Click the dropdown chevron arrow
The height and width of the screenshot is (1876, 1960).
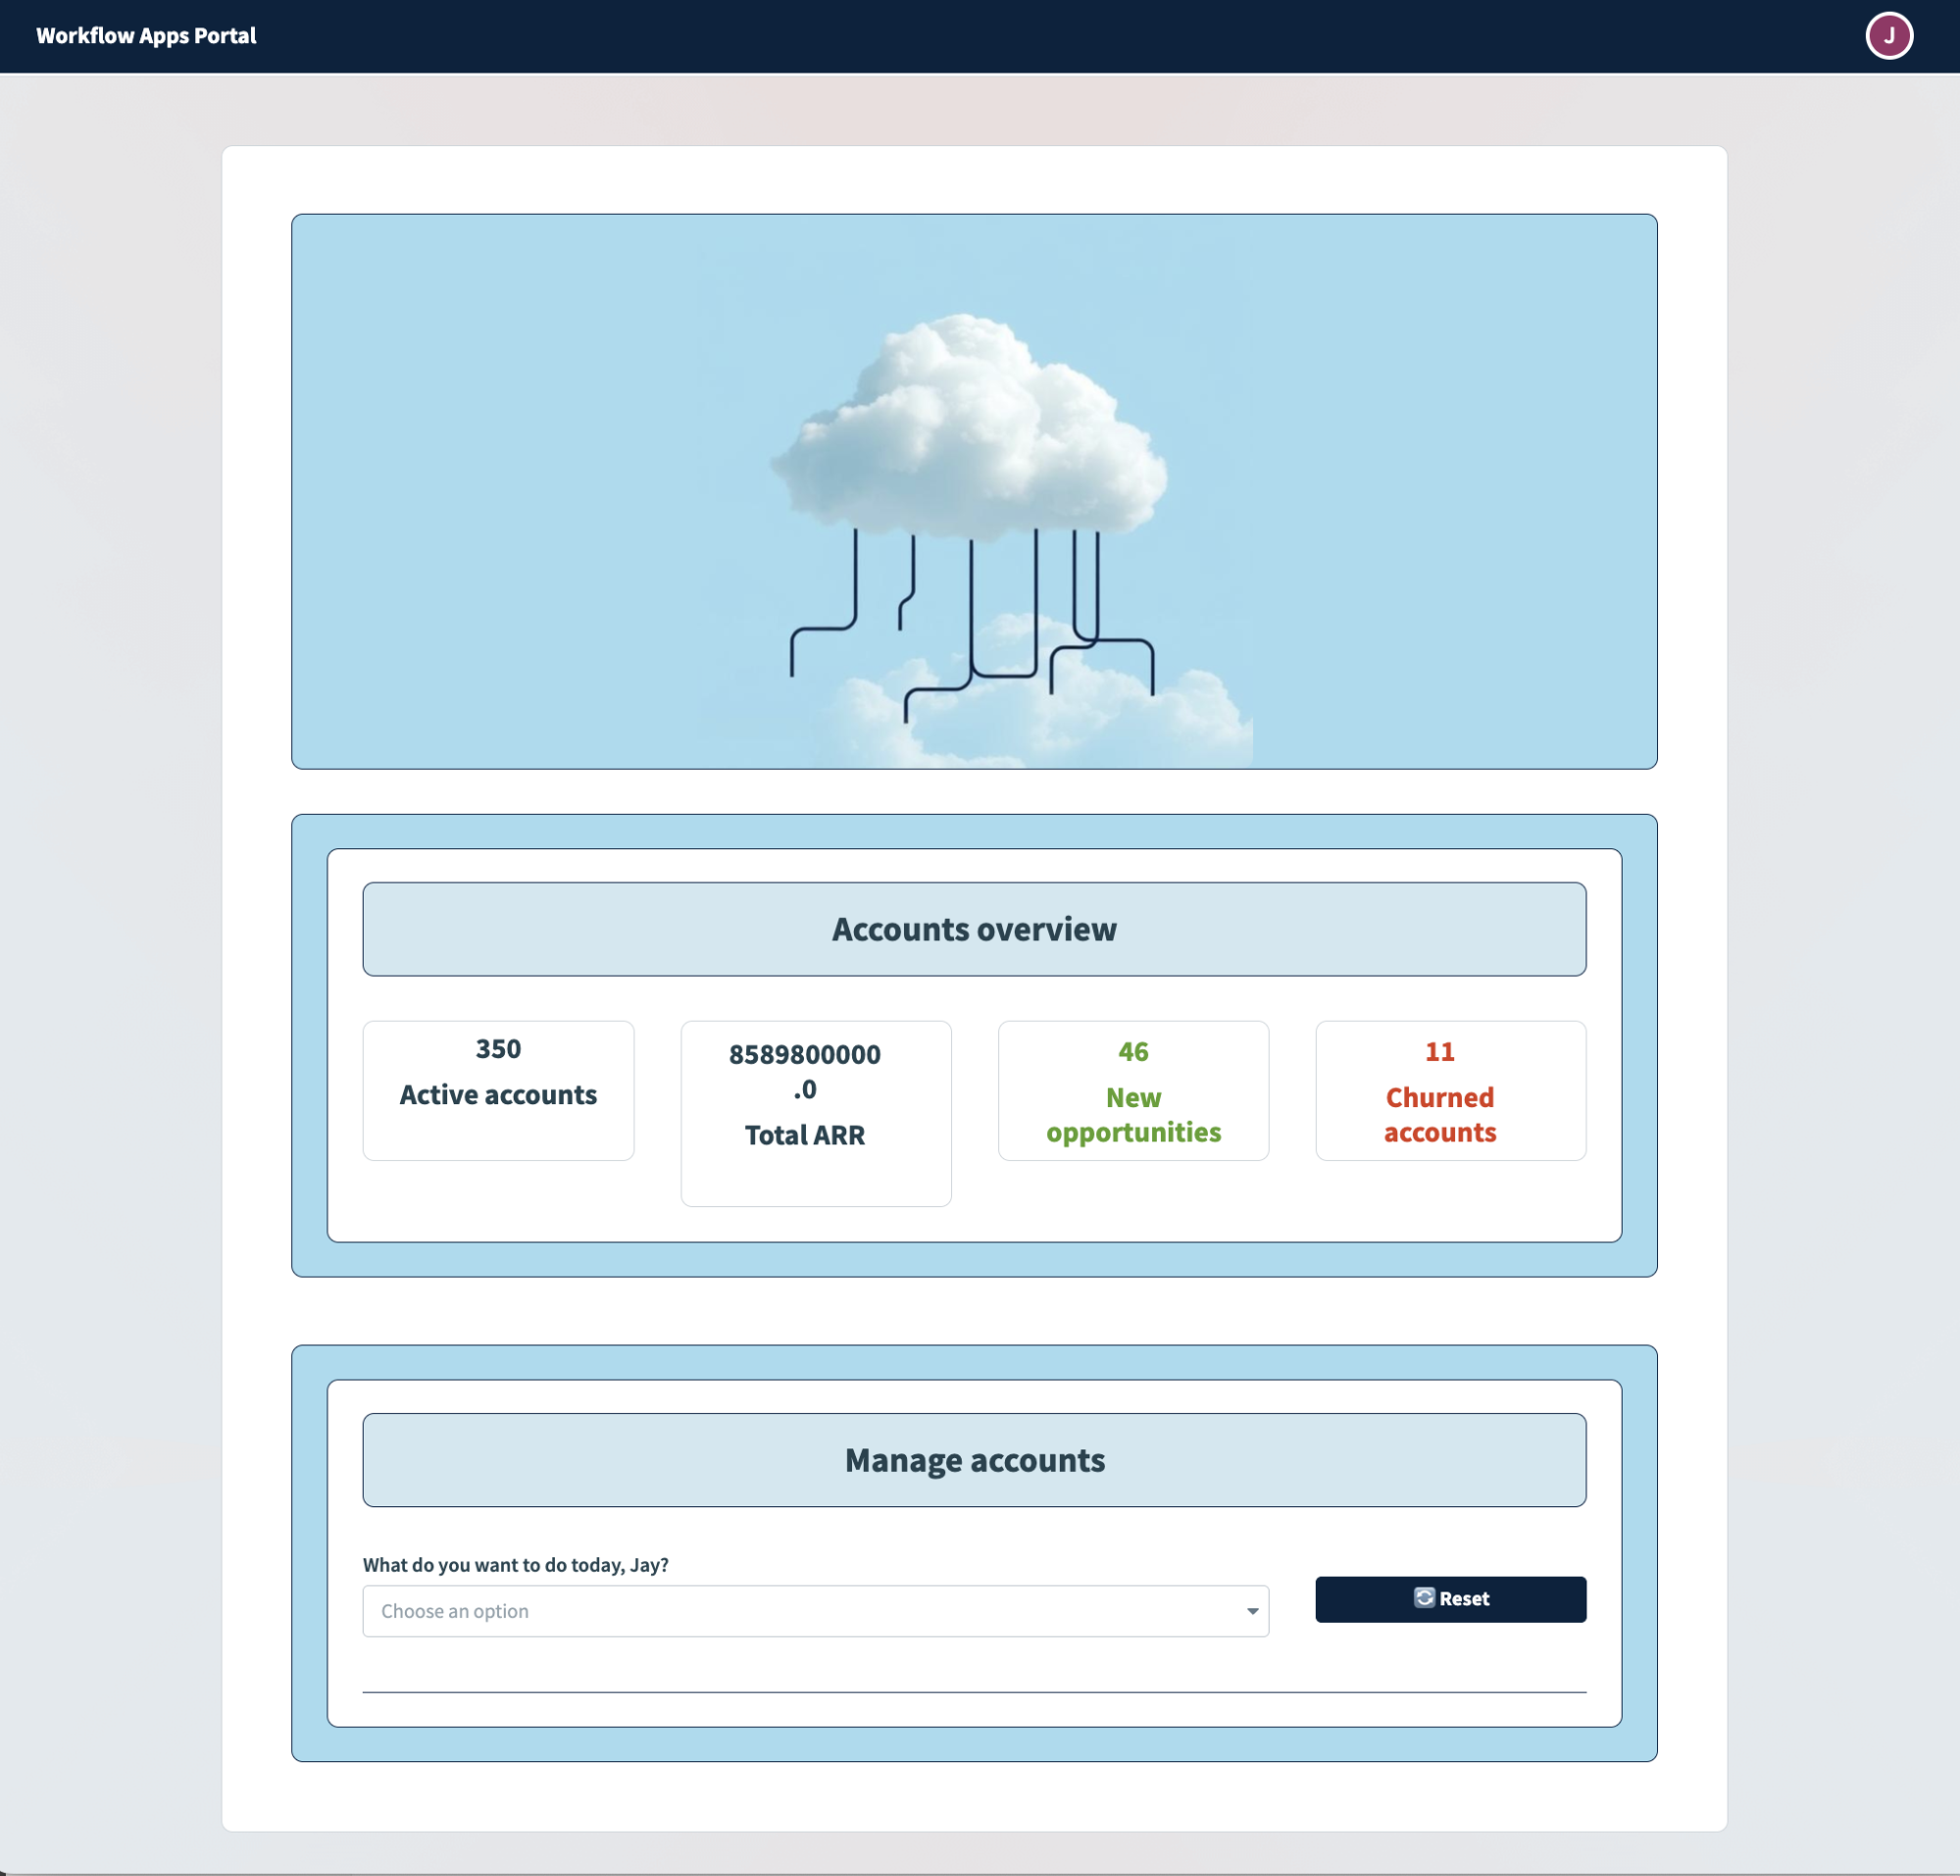[1251, 1610]
